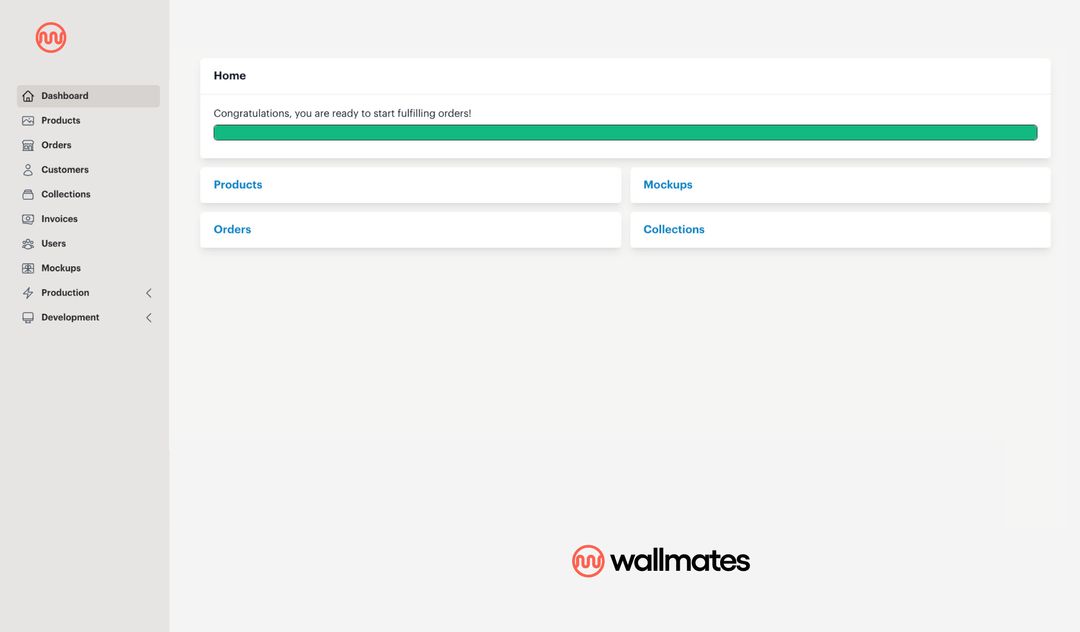Click the Wallmates logo at page bottom
The width and height of the screenshot is (1080, 632).
point(660,560)
